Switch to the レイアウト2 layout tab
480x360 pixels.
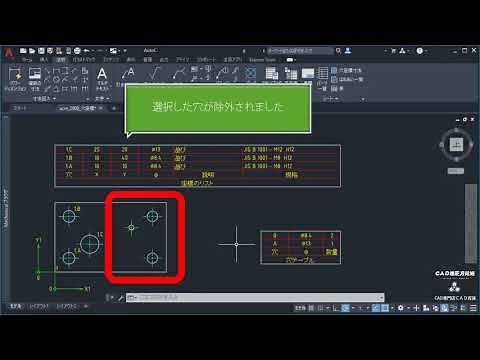coord(66,306)
